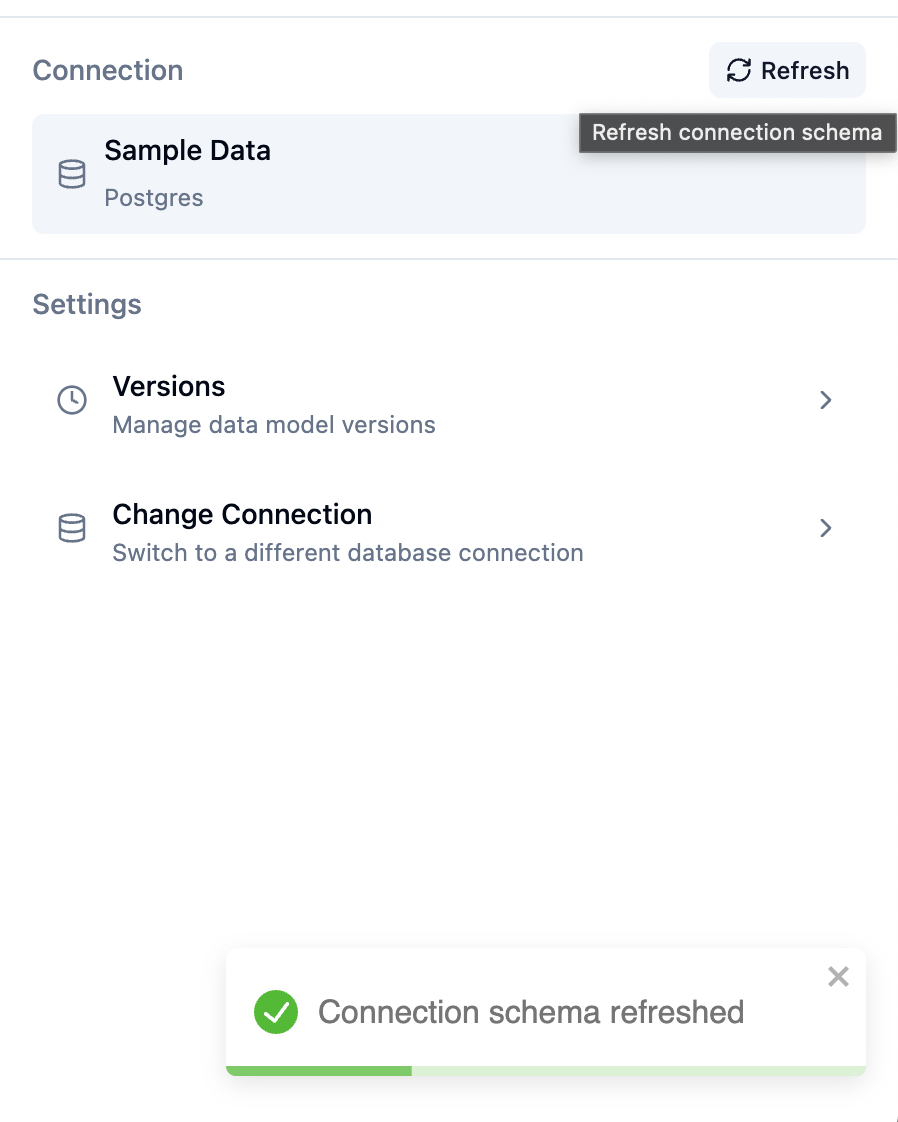Click the Refresh button
This screenshot has height=1122, width=898.
[787, 70]
